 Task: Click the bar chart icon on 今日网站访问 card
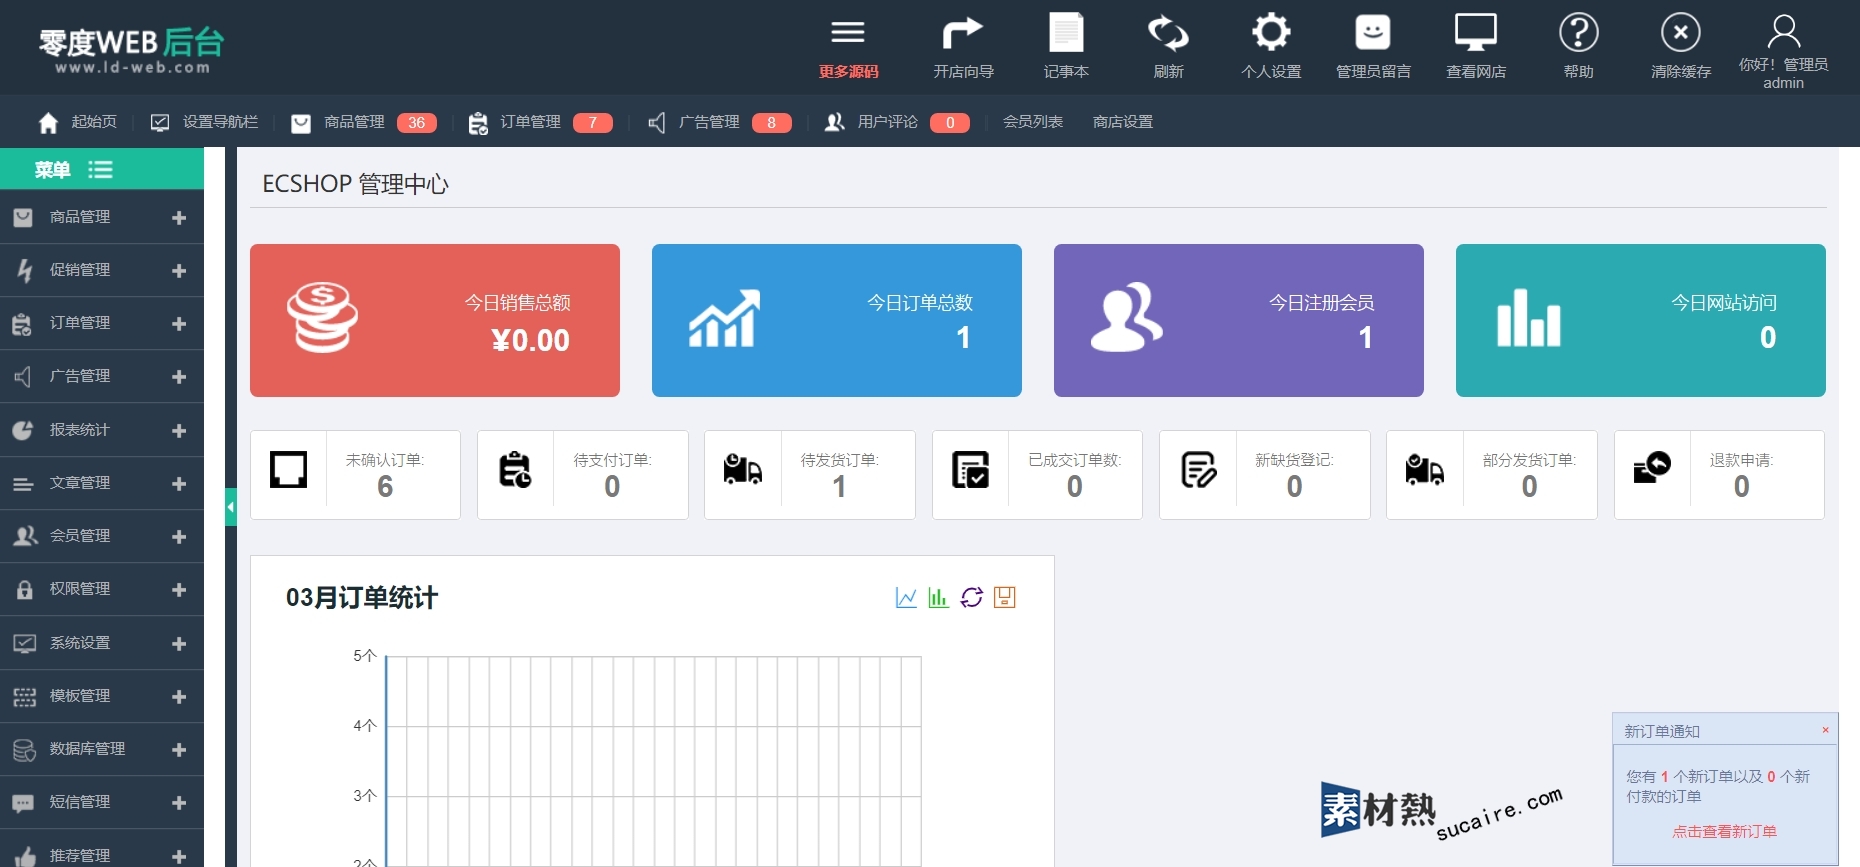point(1528,317)
